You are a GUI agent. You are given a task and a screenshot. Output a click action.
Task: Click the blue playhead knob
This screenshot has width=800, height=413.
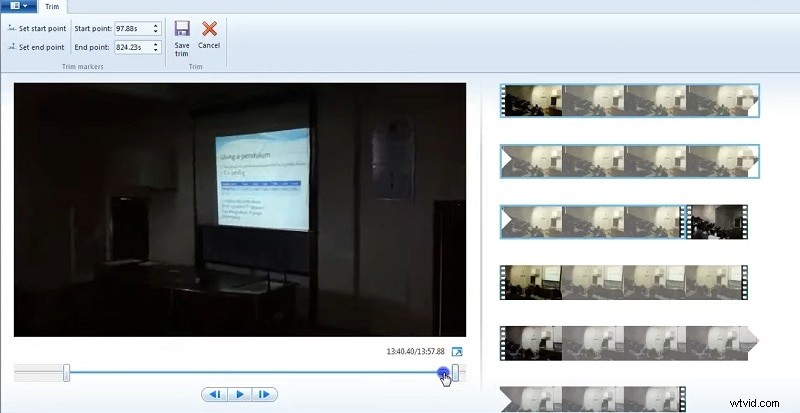(443, 373)
